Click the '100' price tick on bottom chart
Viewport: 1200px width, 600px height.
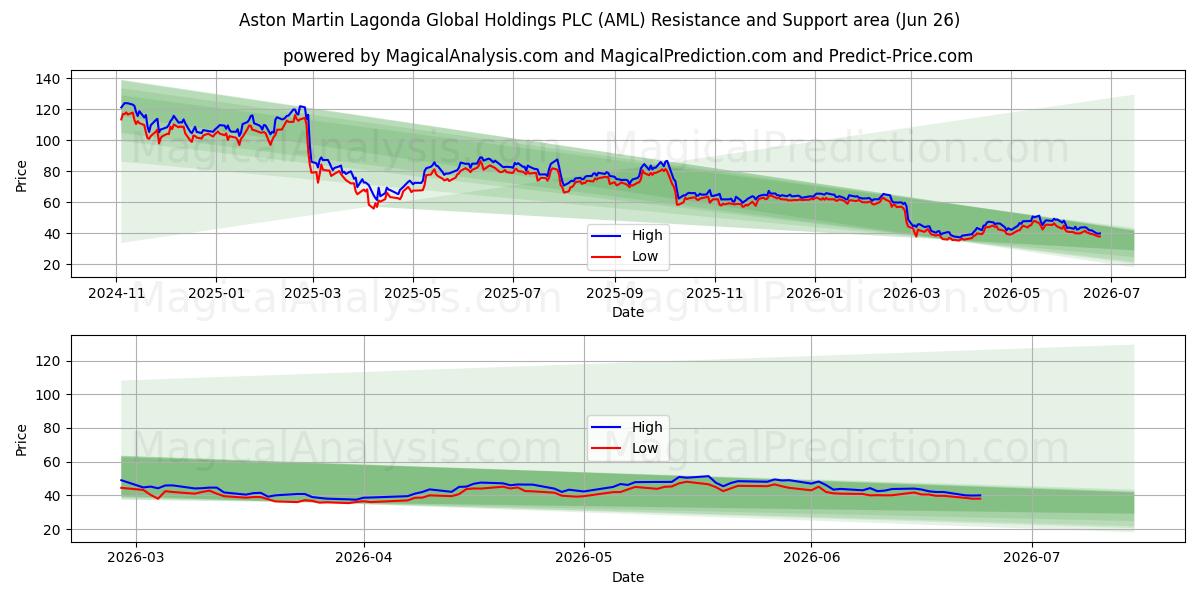point(50,395)
